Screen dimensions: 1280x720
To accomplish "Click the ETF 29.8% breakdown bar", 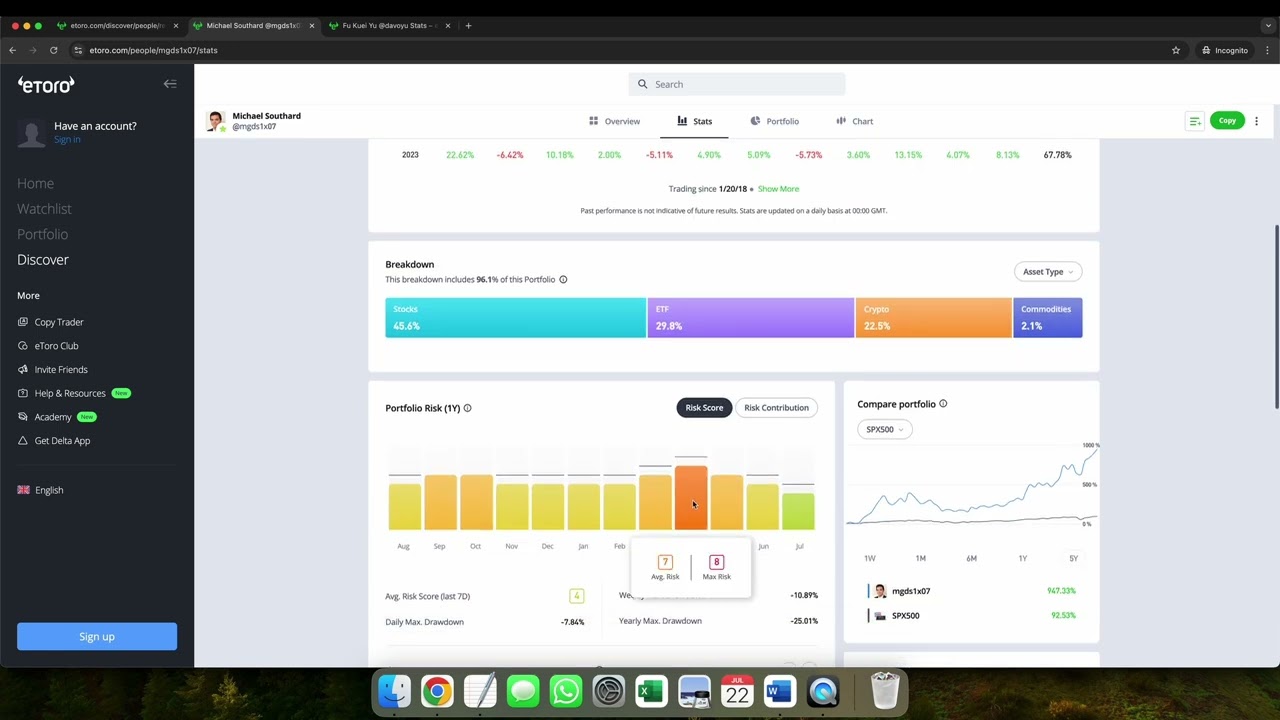I will pos(751,318).
